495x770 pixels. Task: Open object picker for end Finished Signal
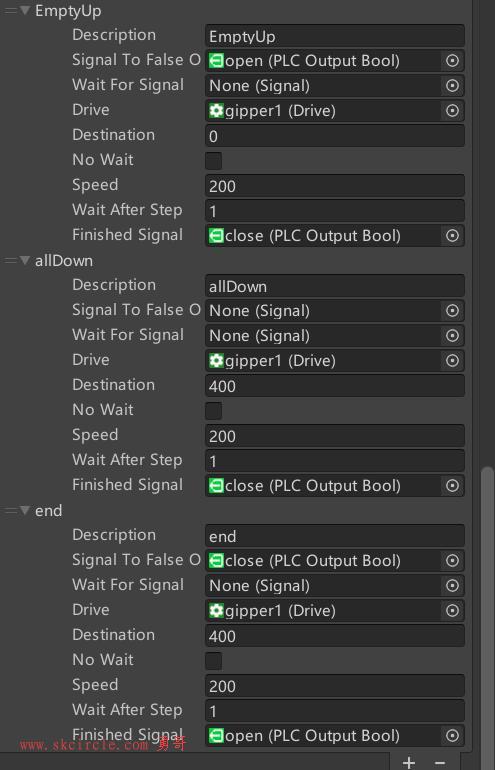pyautogui.click(x=452, y=736)
